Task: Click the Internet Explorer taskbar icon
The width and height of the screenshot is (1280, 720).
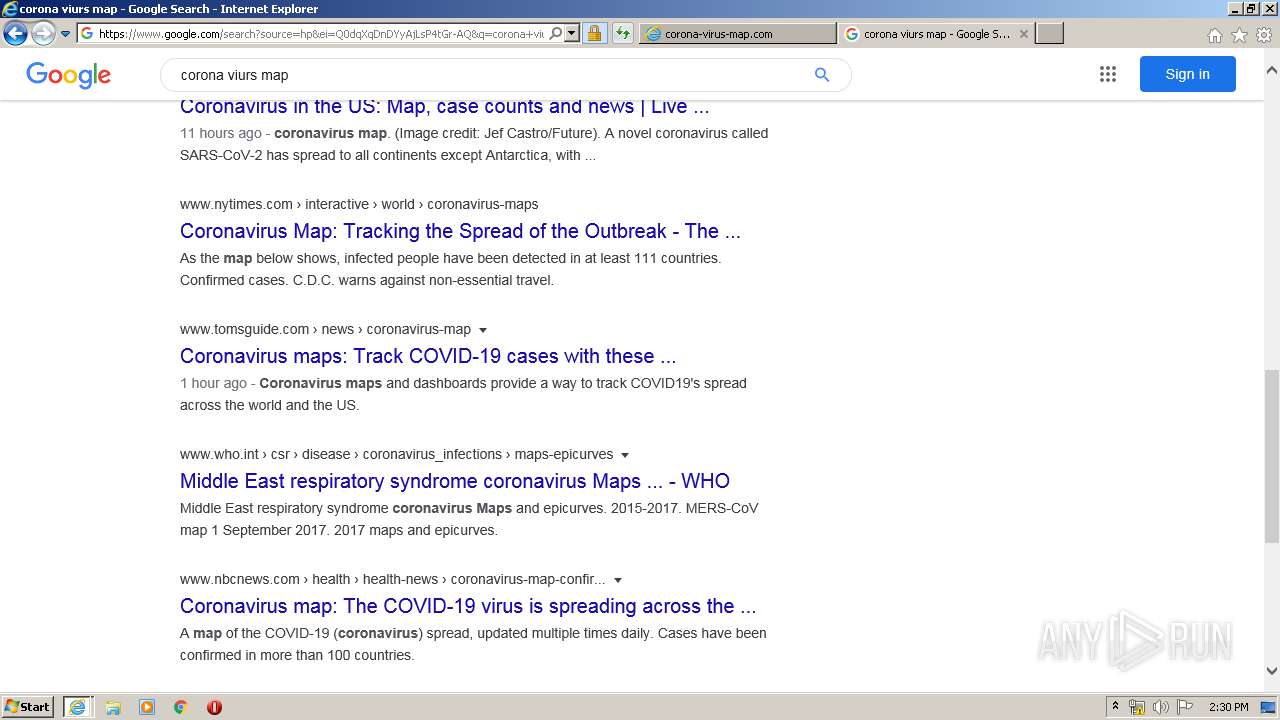Action: click(x=77, y=707)
